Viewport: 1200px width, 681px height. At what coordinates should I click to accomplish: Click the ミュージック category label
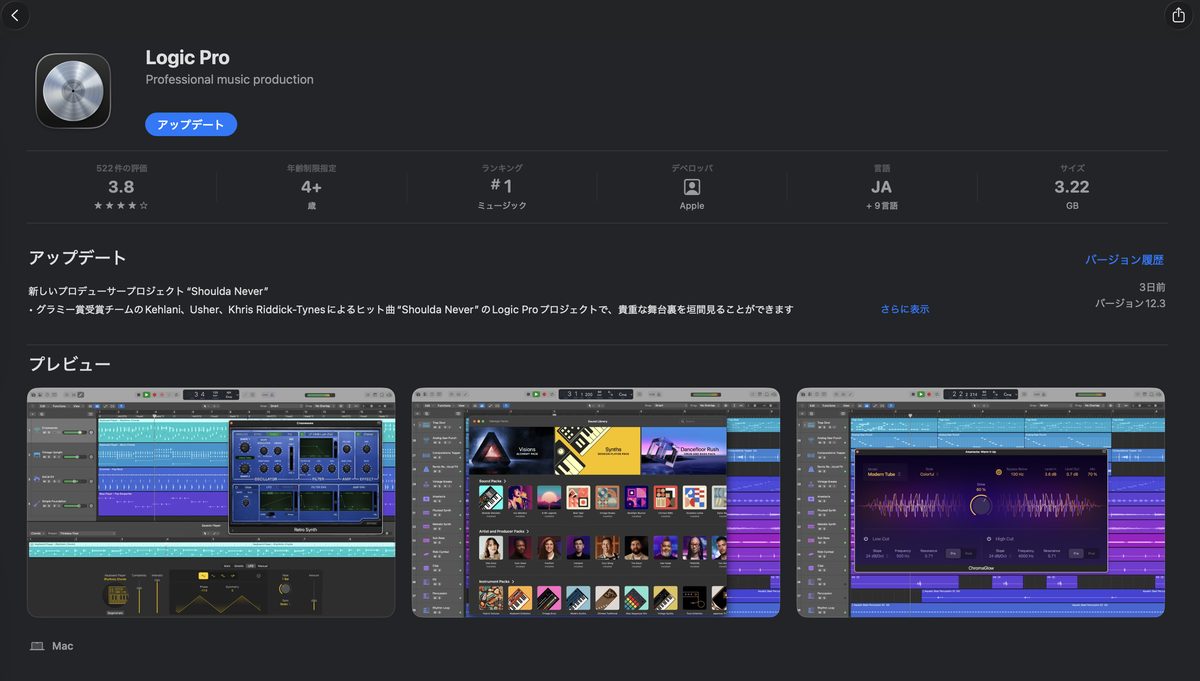coord(502,206)
